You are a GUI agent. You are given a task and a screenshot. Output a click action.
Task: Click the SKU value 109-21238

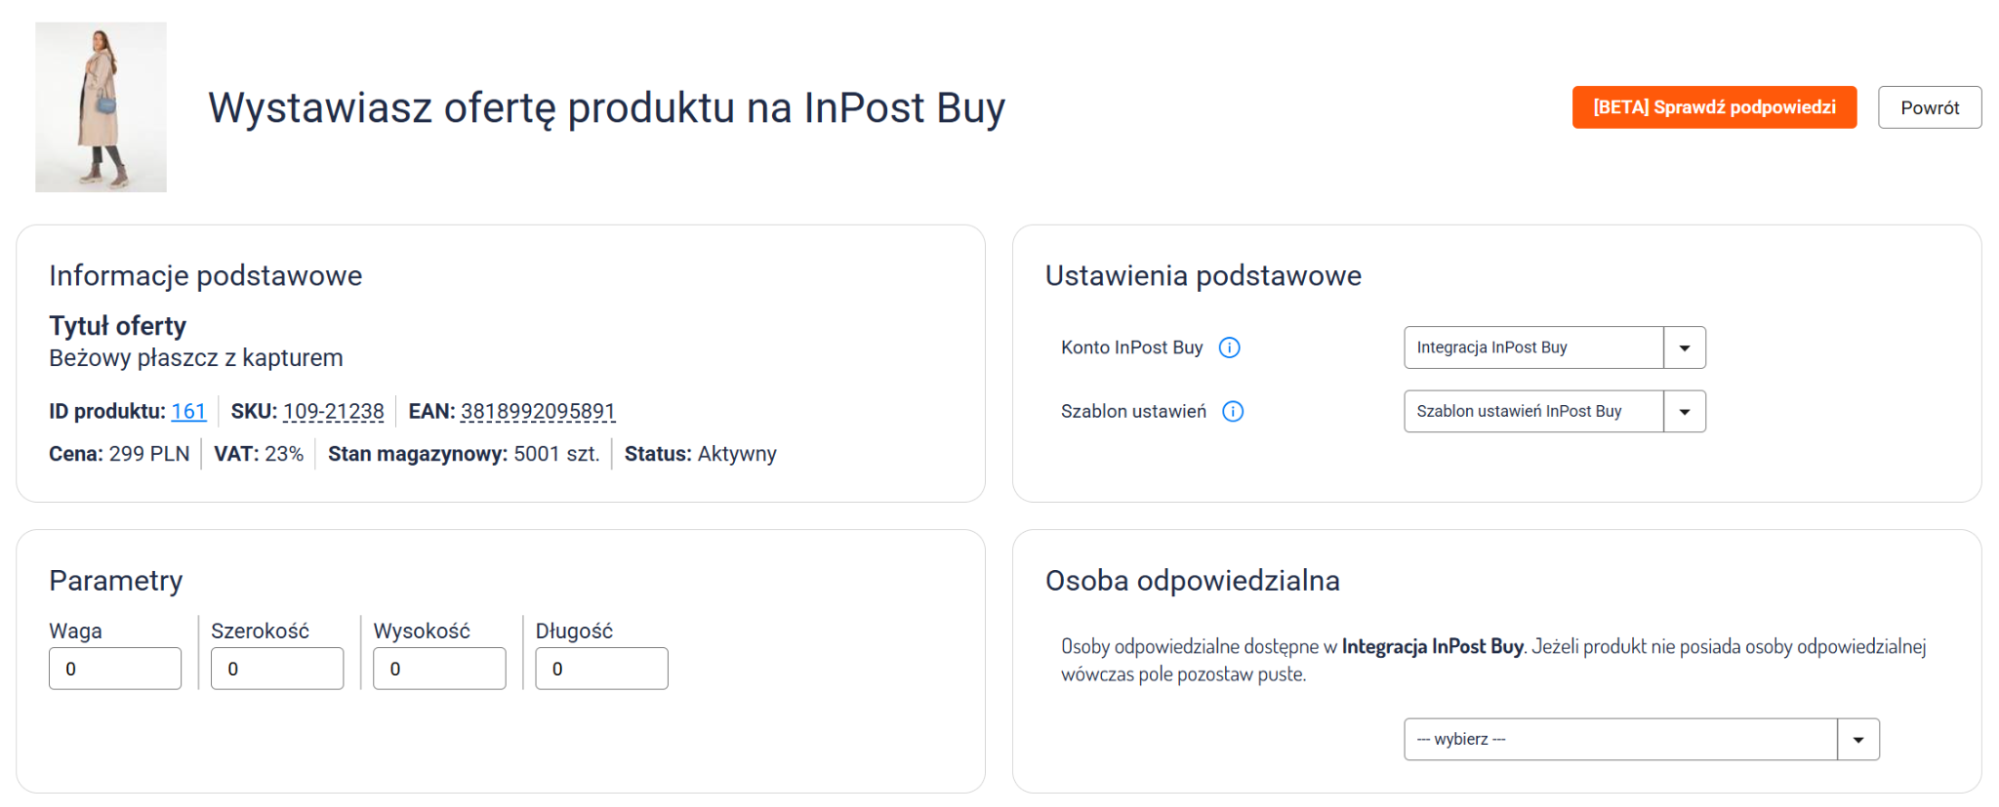[x=333, y=412]
